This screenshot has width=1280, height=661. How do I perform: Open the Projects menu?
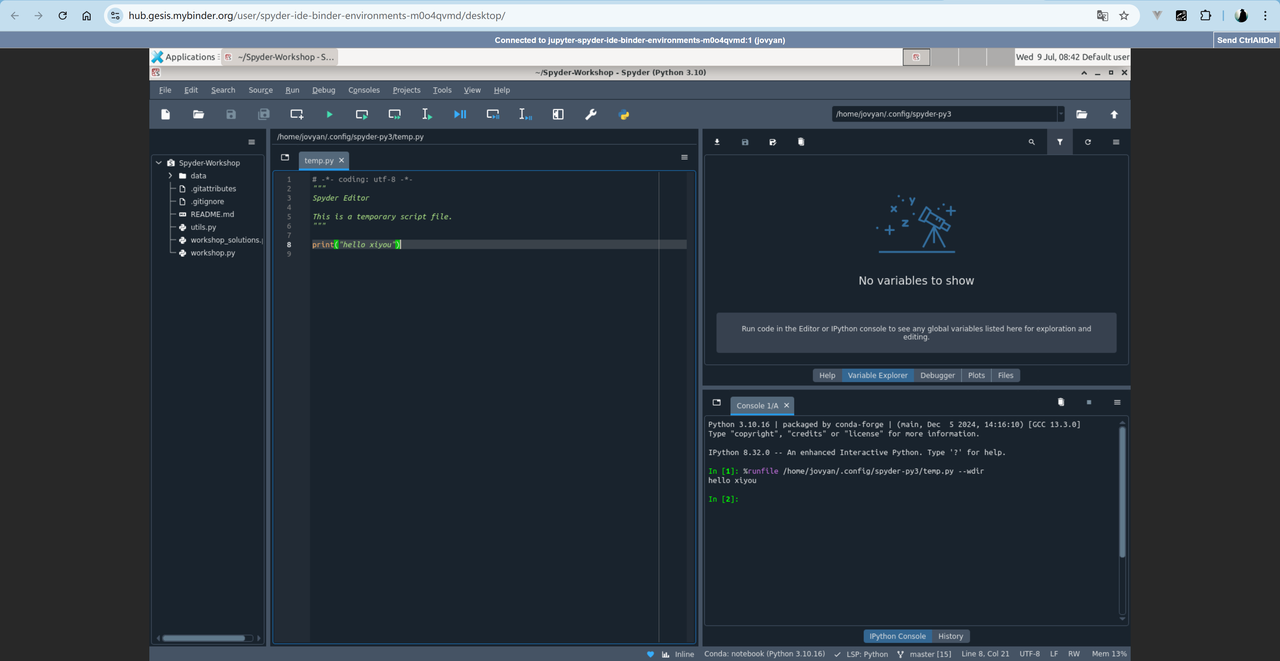(x=406, y=90)
